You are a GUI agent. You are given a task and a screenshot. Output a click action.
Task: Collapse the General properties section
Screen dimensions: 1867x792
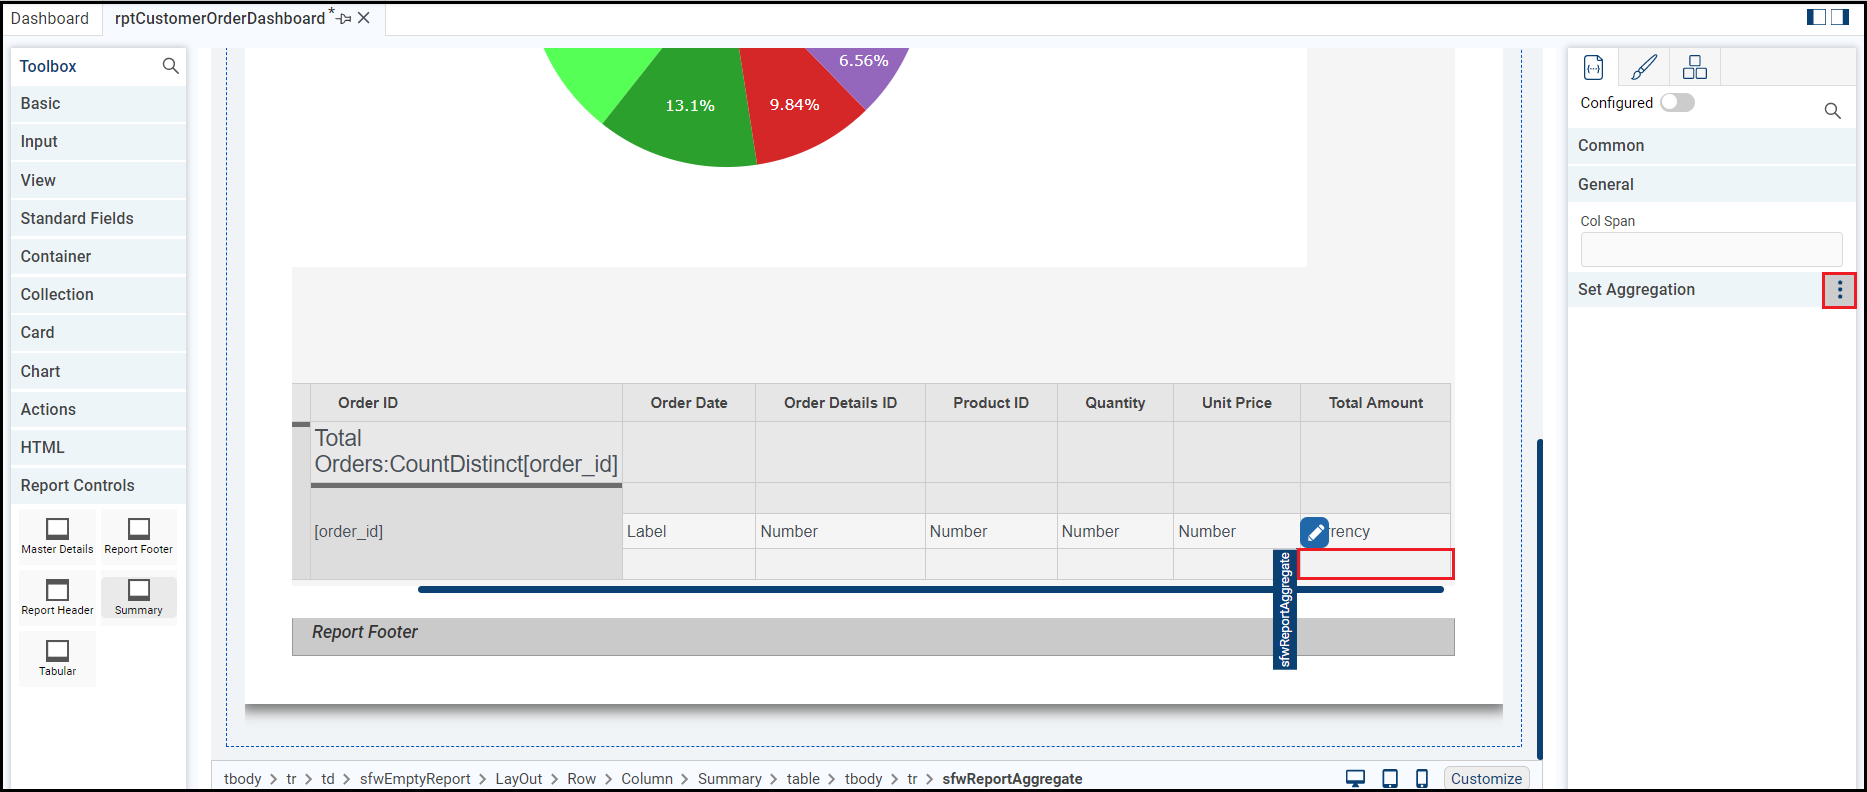tap(1711, 185)
